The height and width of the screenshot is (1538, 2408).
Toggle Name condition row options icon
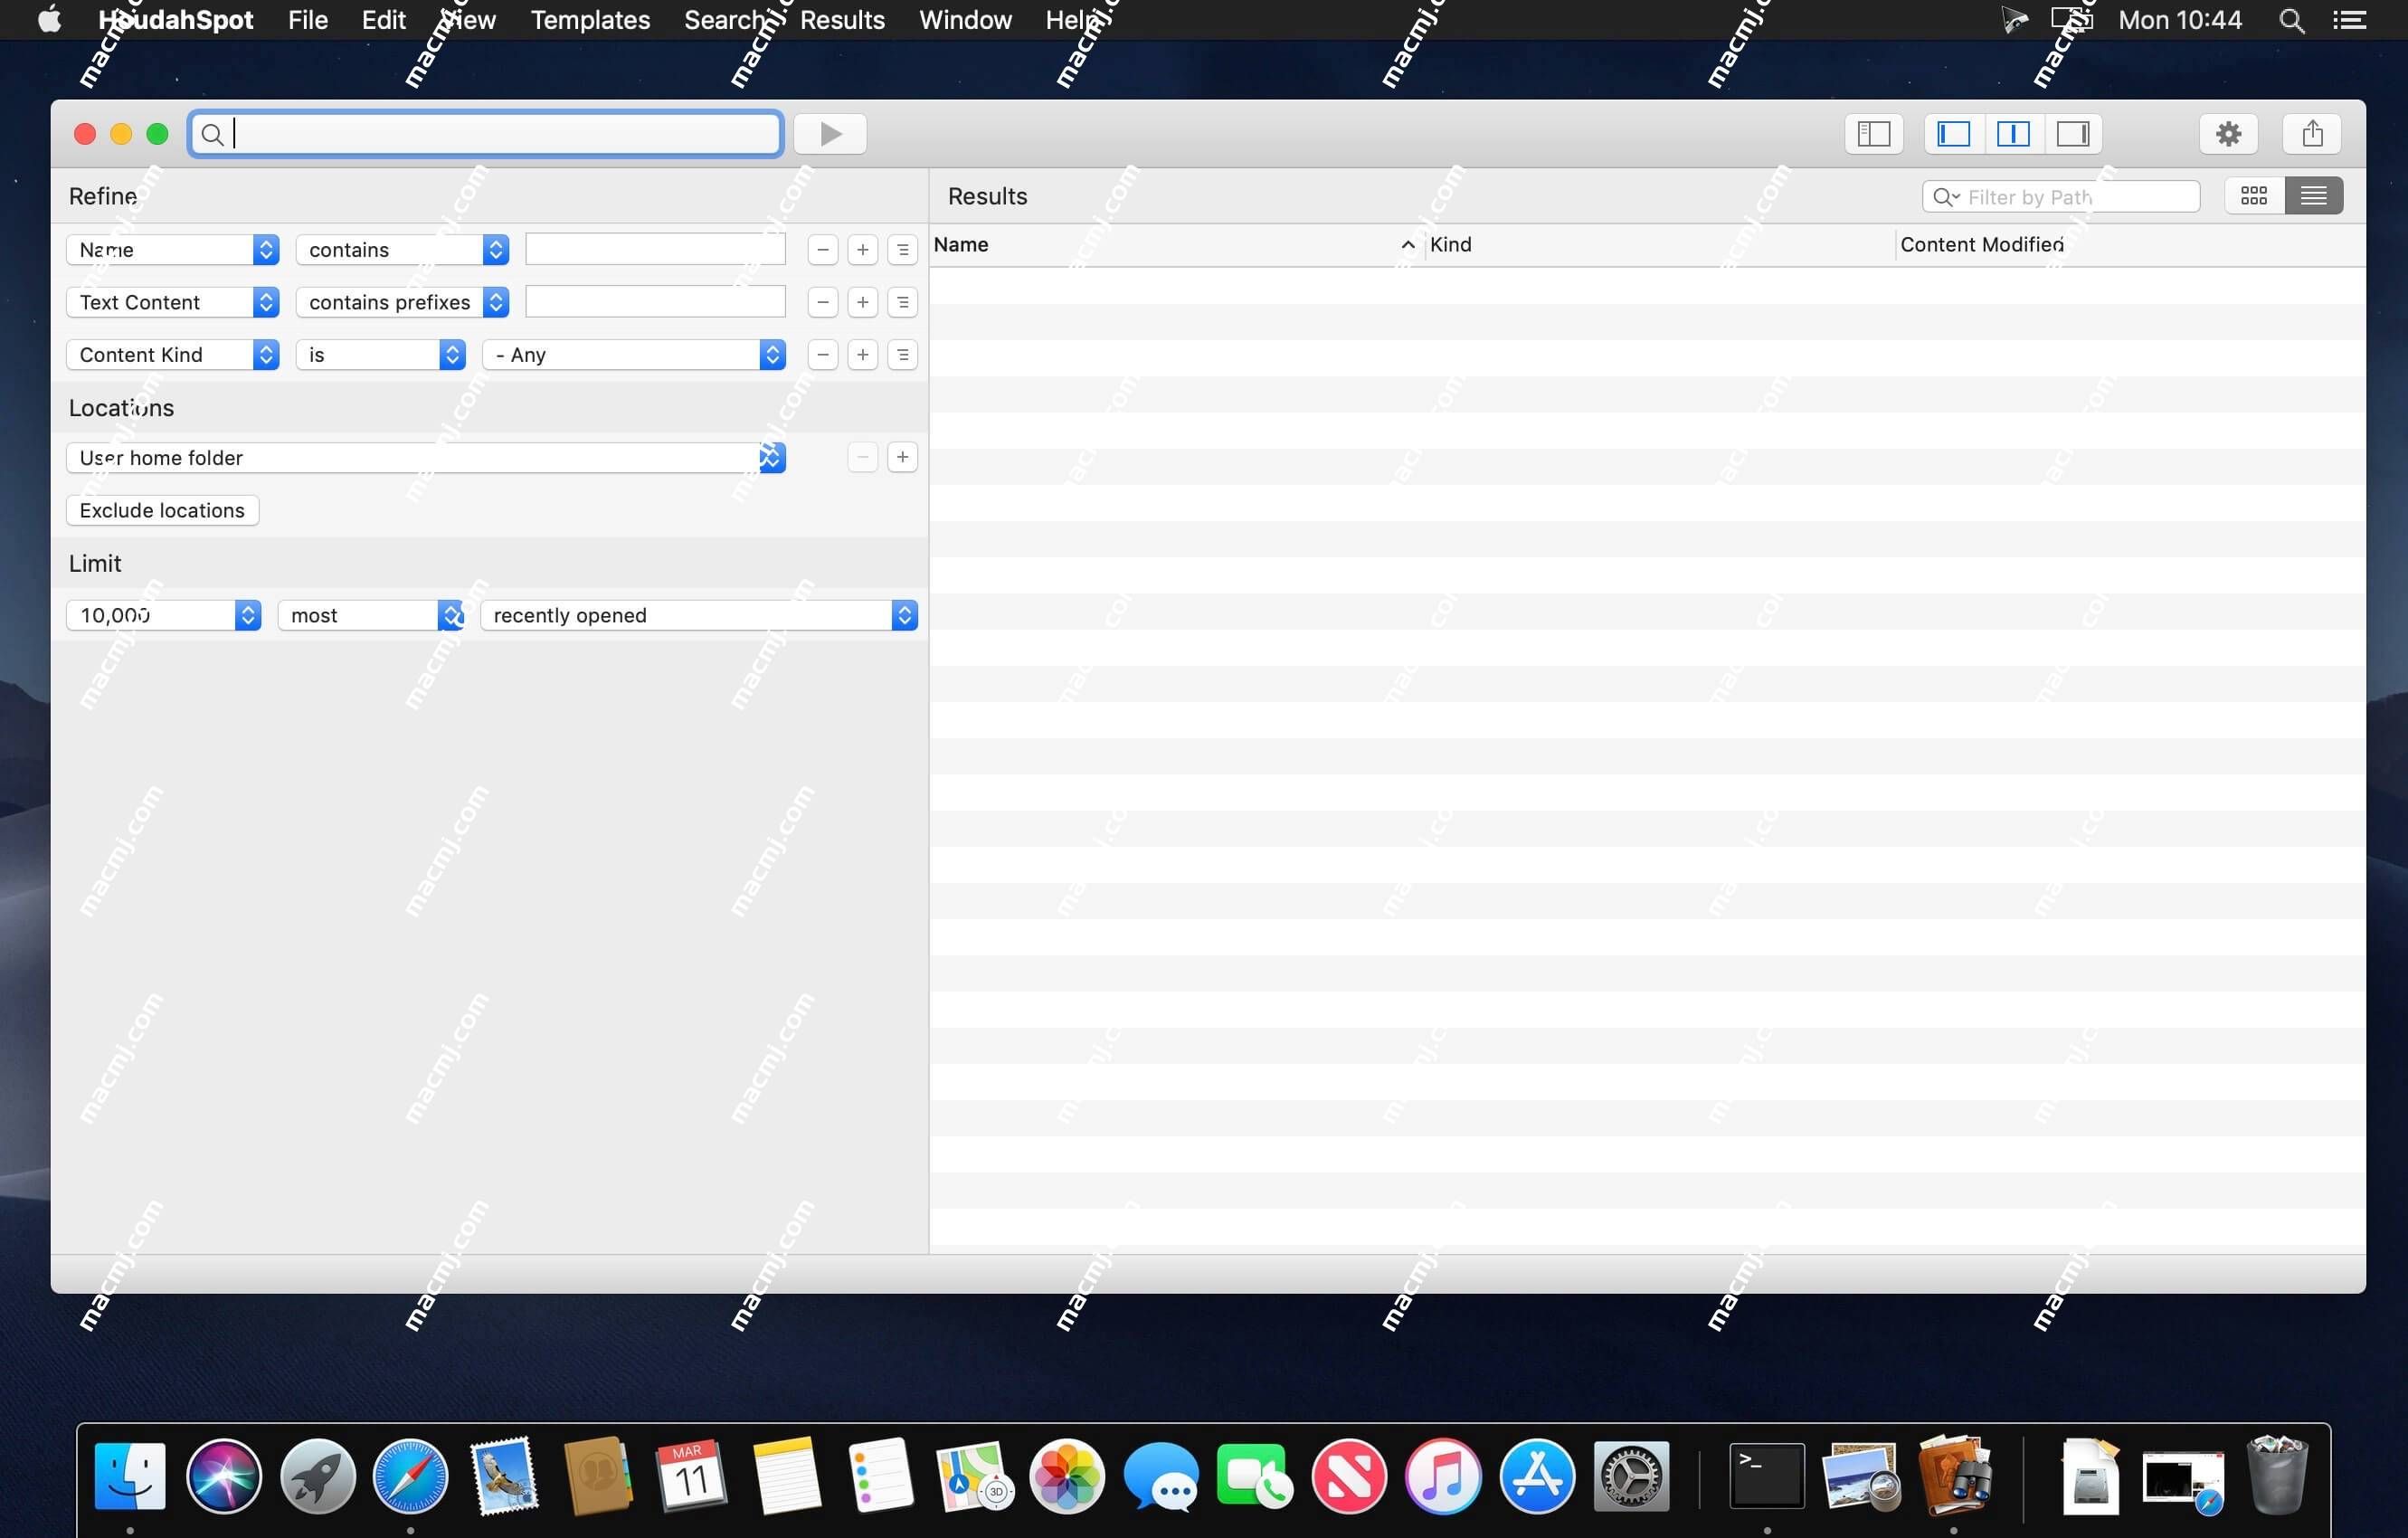click(x=900, y=250)
